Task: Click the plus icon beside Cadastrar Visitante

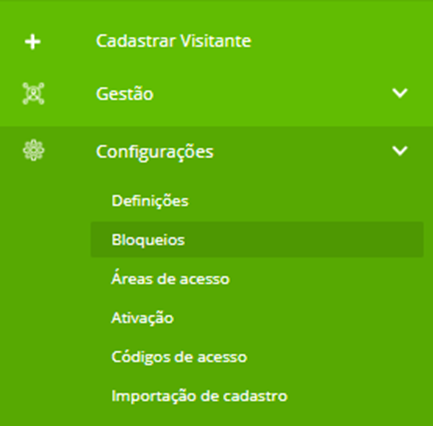Action: (33, 42)
